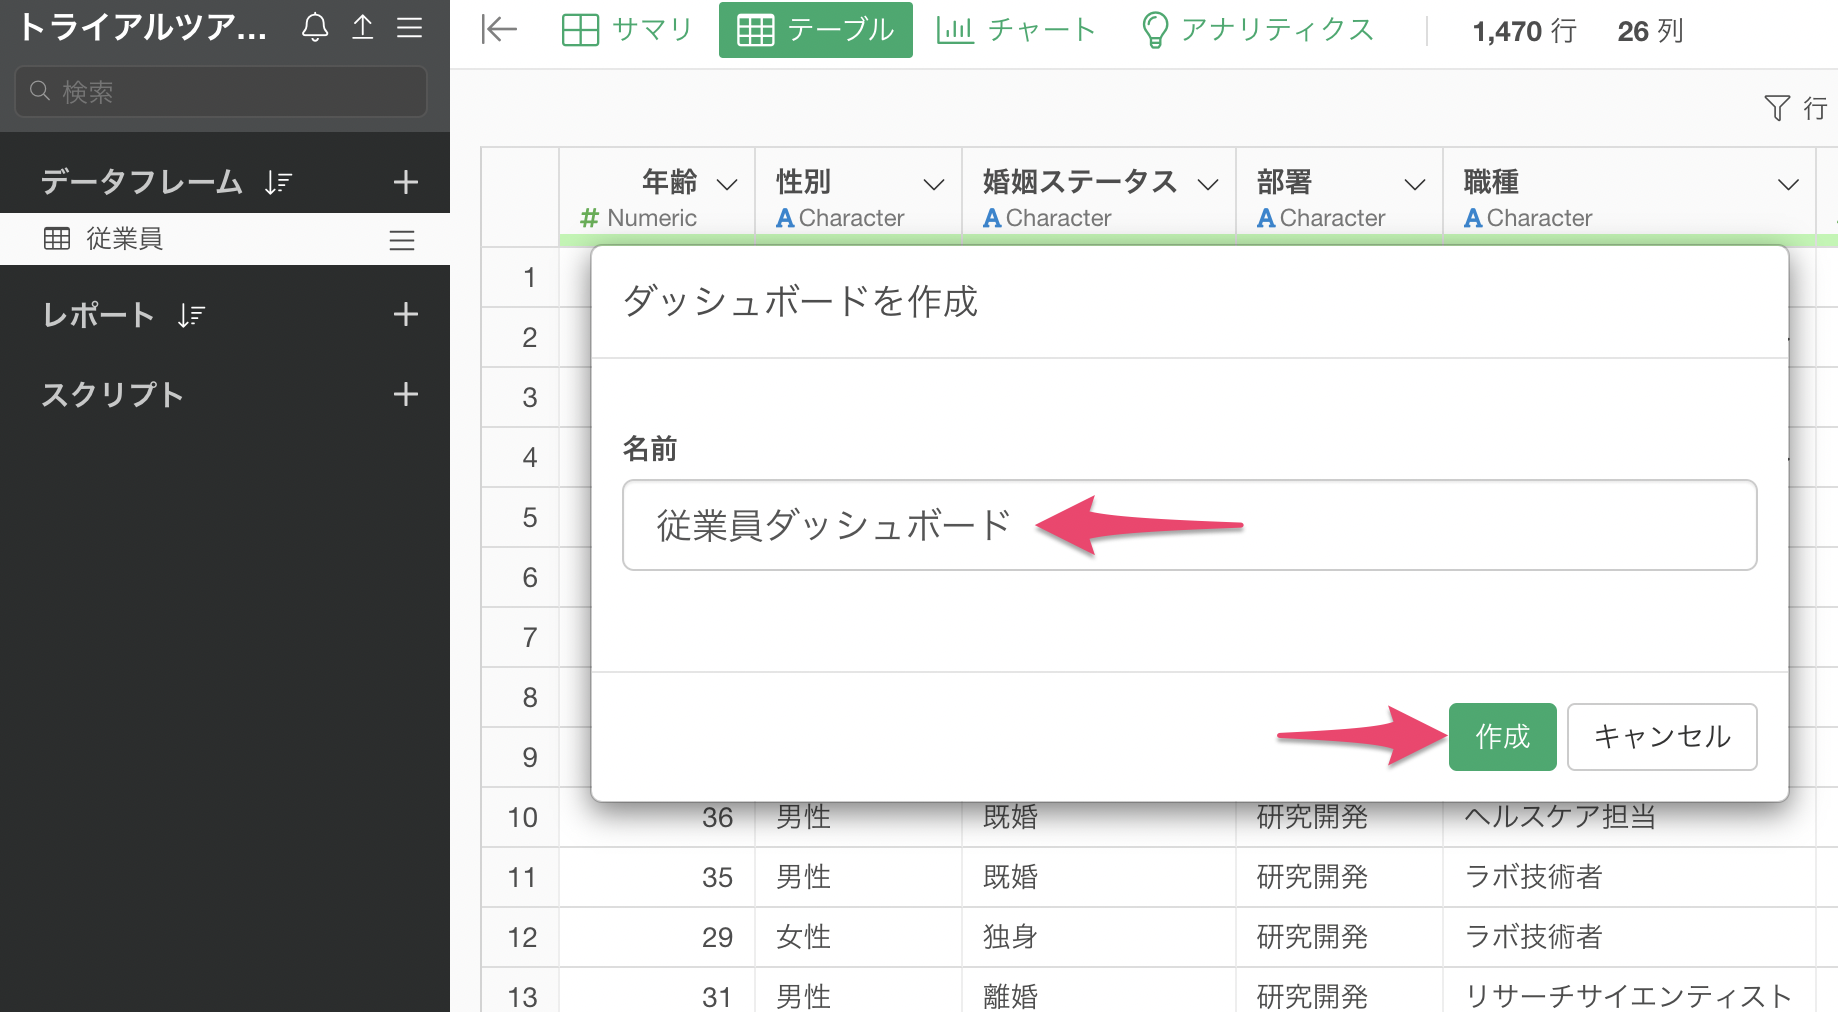This screenshot has height=1012, width=1838.
Task: Click the notification bell icon
Action: [315, 27]
